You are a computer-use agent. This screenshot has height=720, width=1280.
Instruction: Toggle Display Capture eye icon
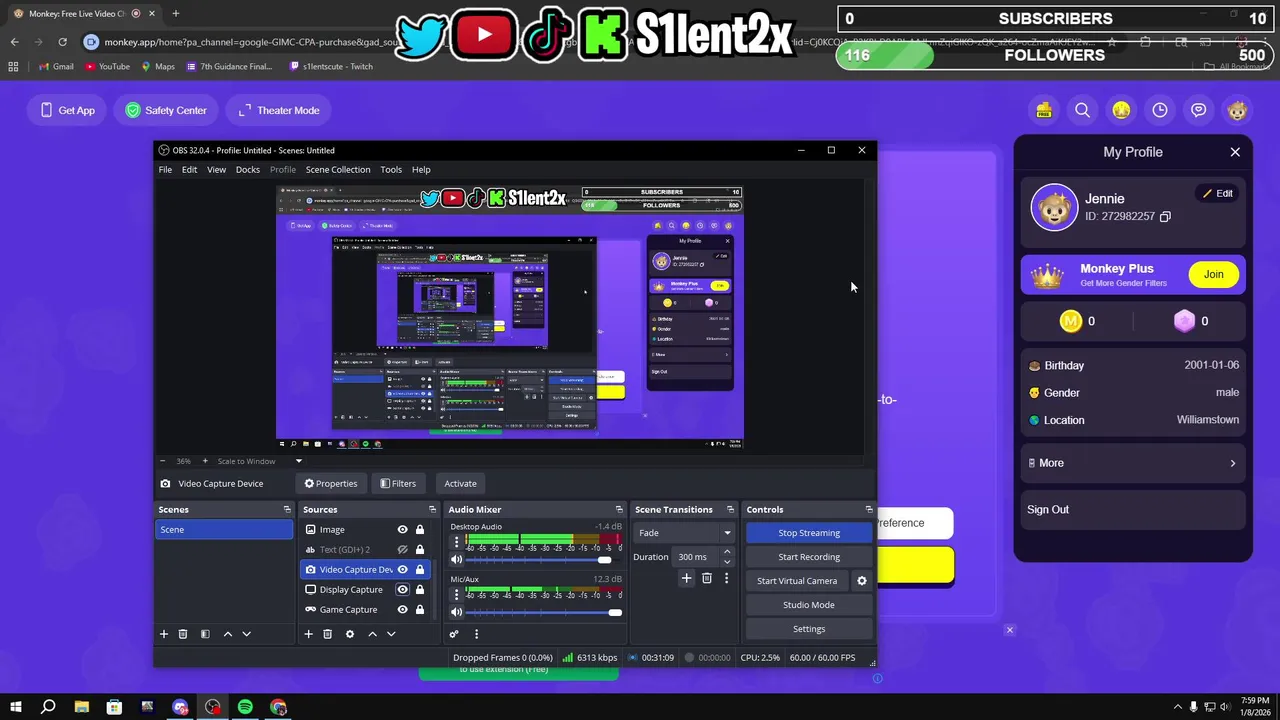pos(402,590)
